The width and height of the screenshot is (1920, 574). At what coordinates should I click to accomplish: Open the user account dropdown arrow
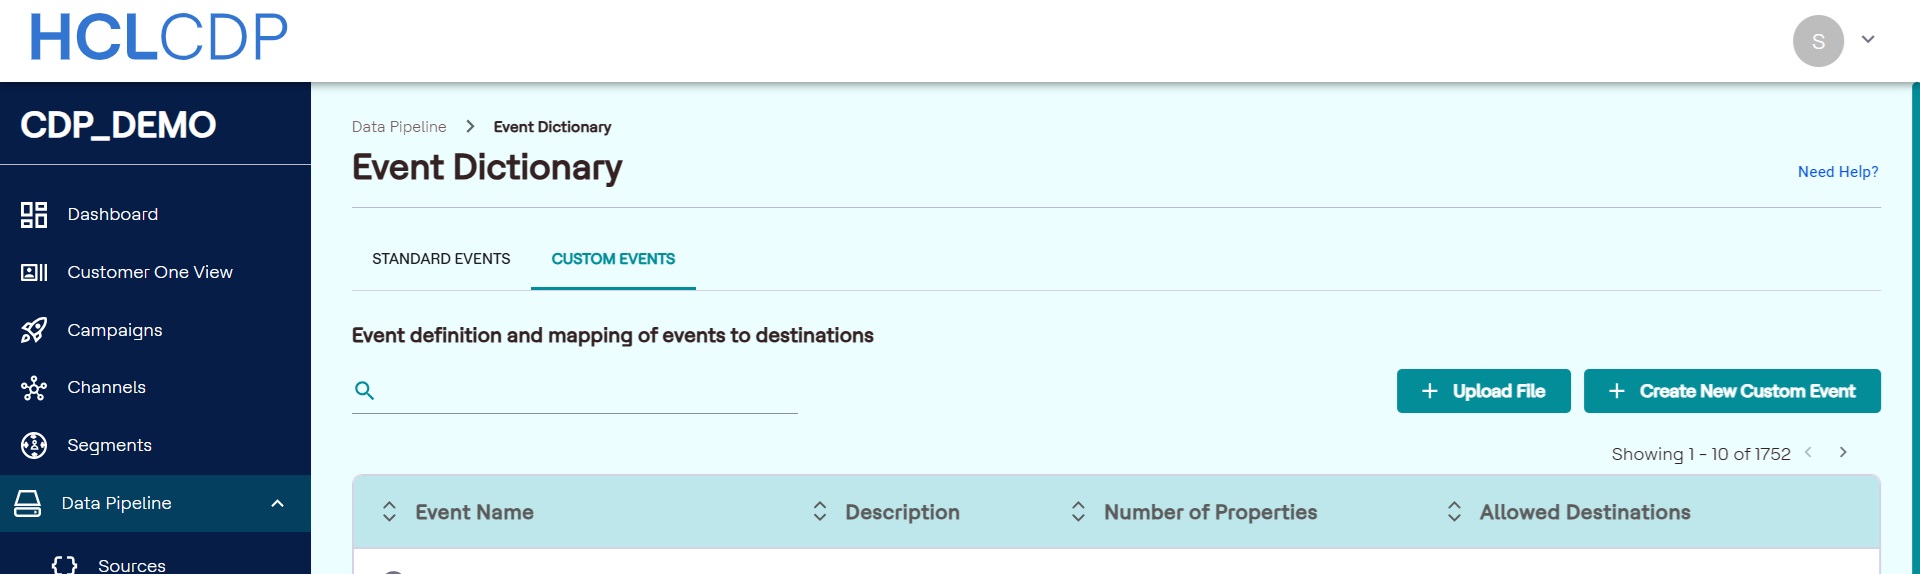click(1867, 40)
